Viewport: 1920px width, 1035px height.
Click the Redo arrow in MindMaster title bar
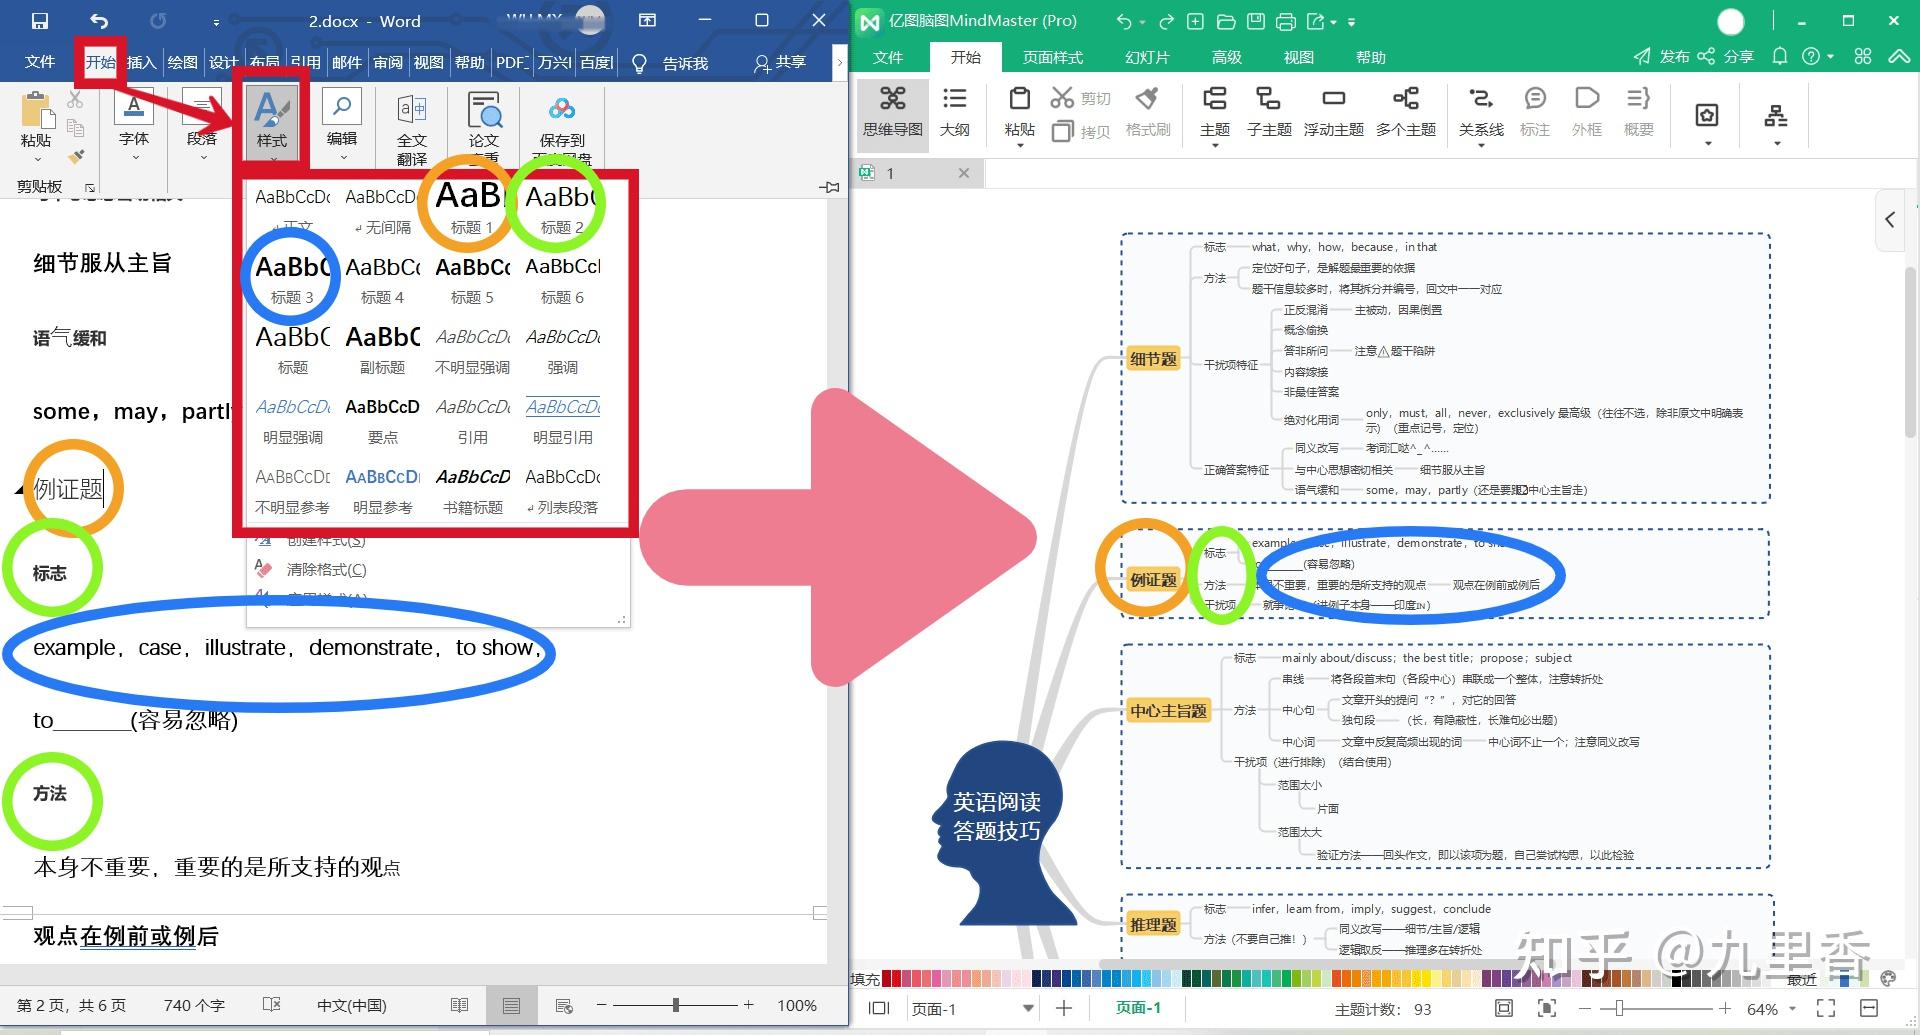(1166, 21)
